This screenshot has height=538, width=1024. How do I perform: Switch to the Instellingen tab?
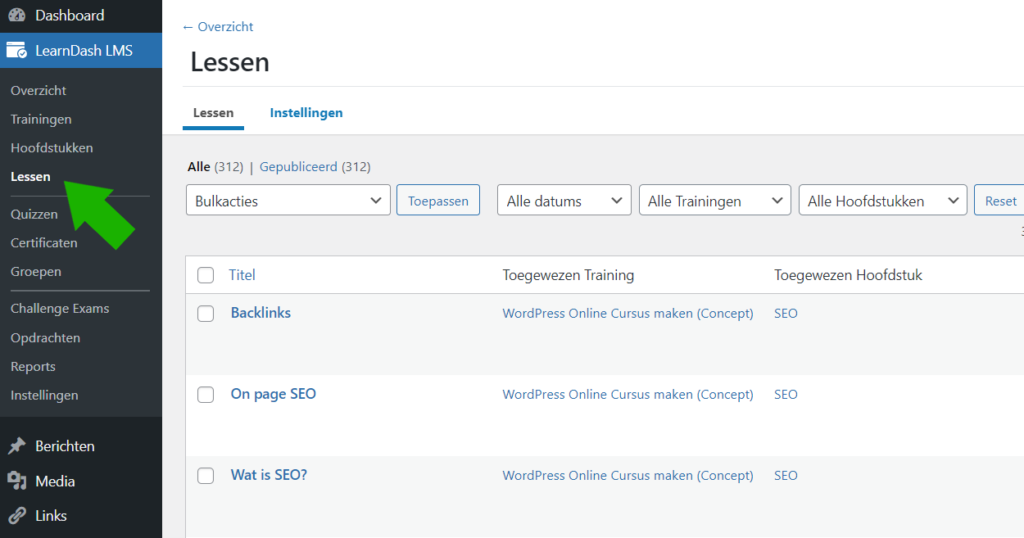point(306,113)
